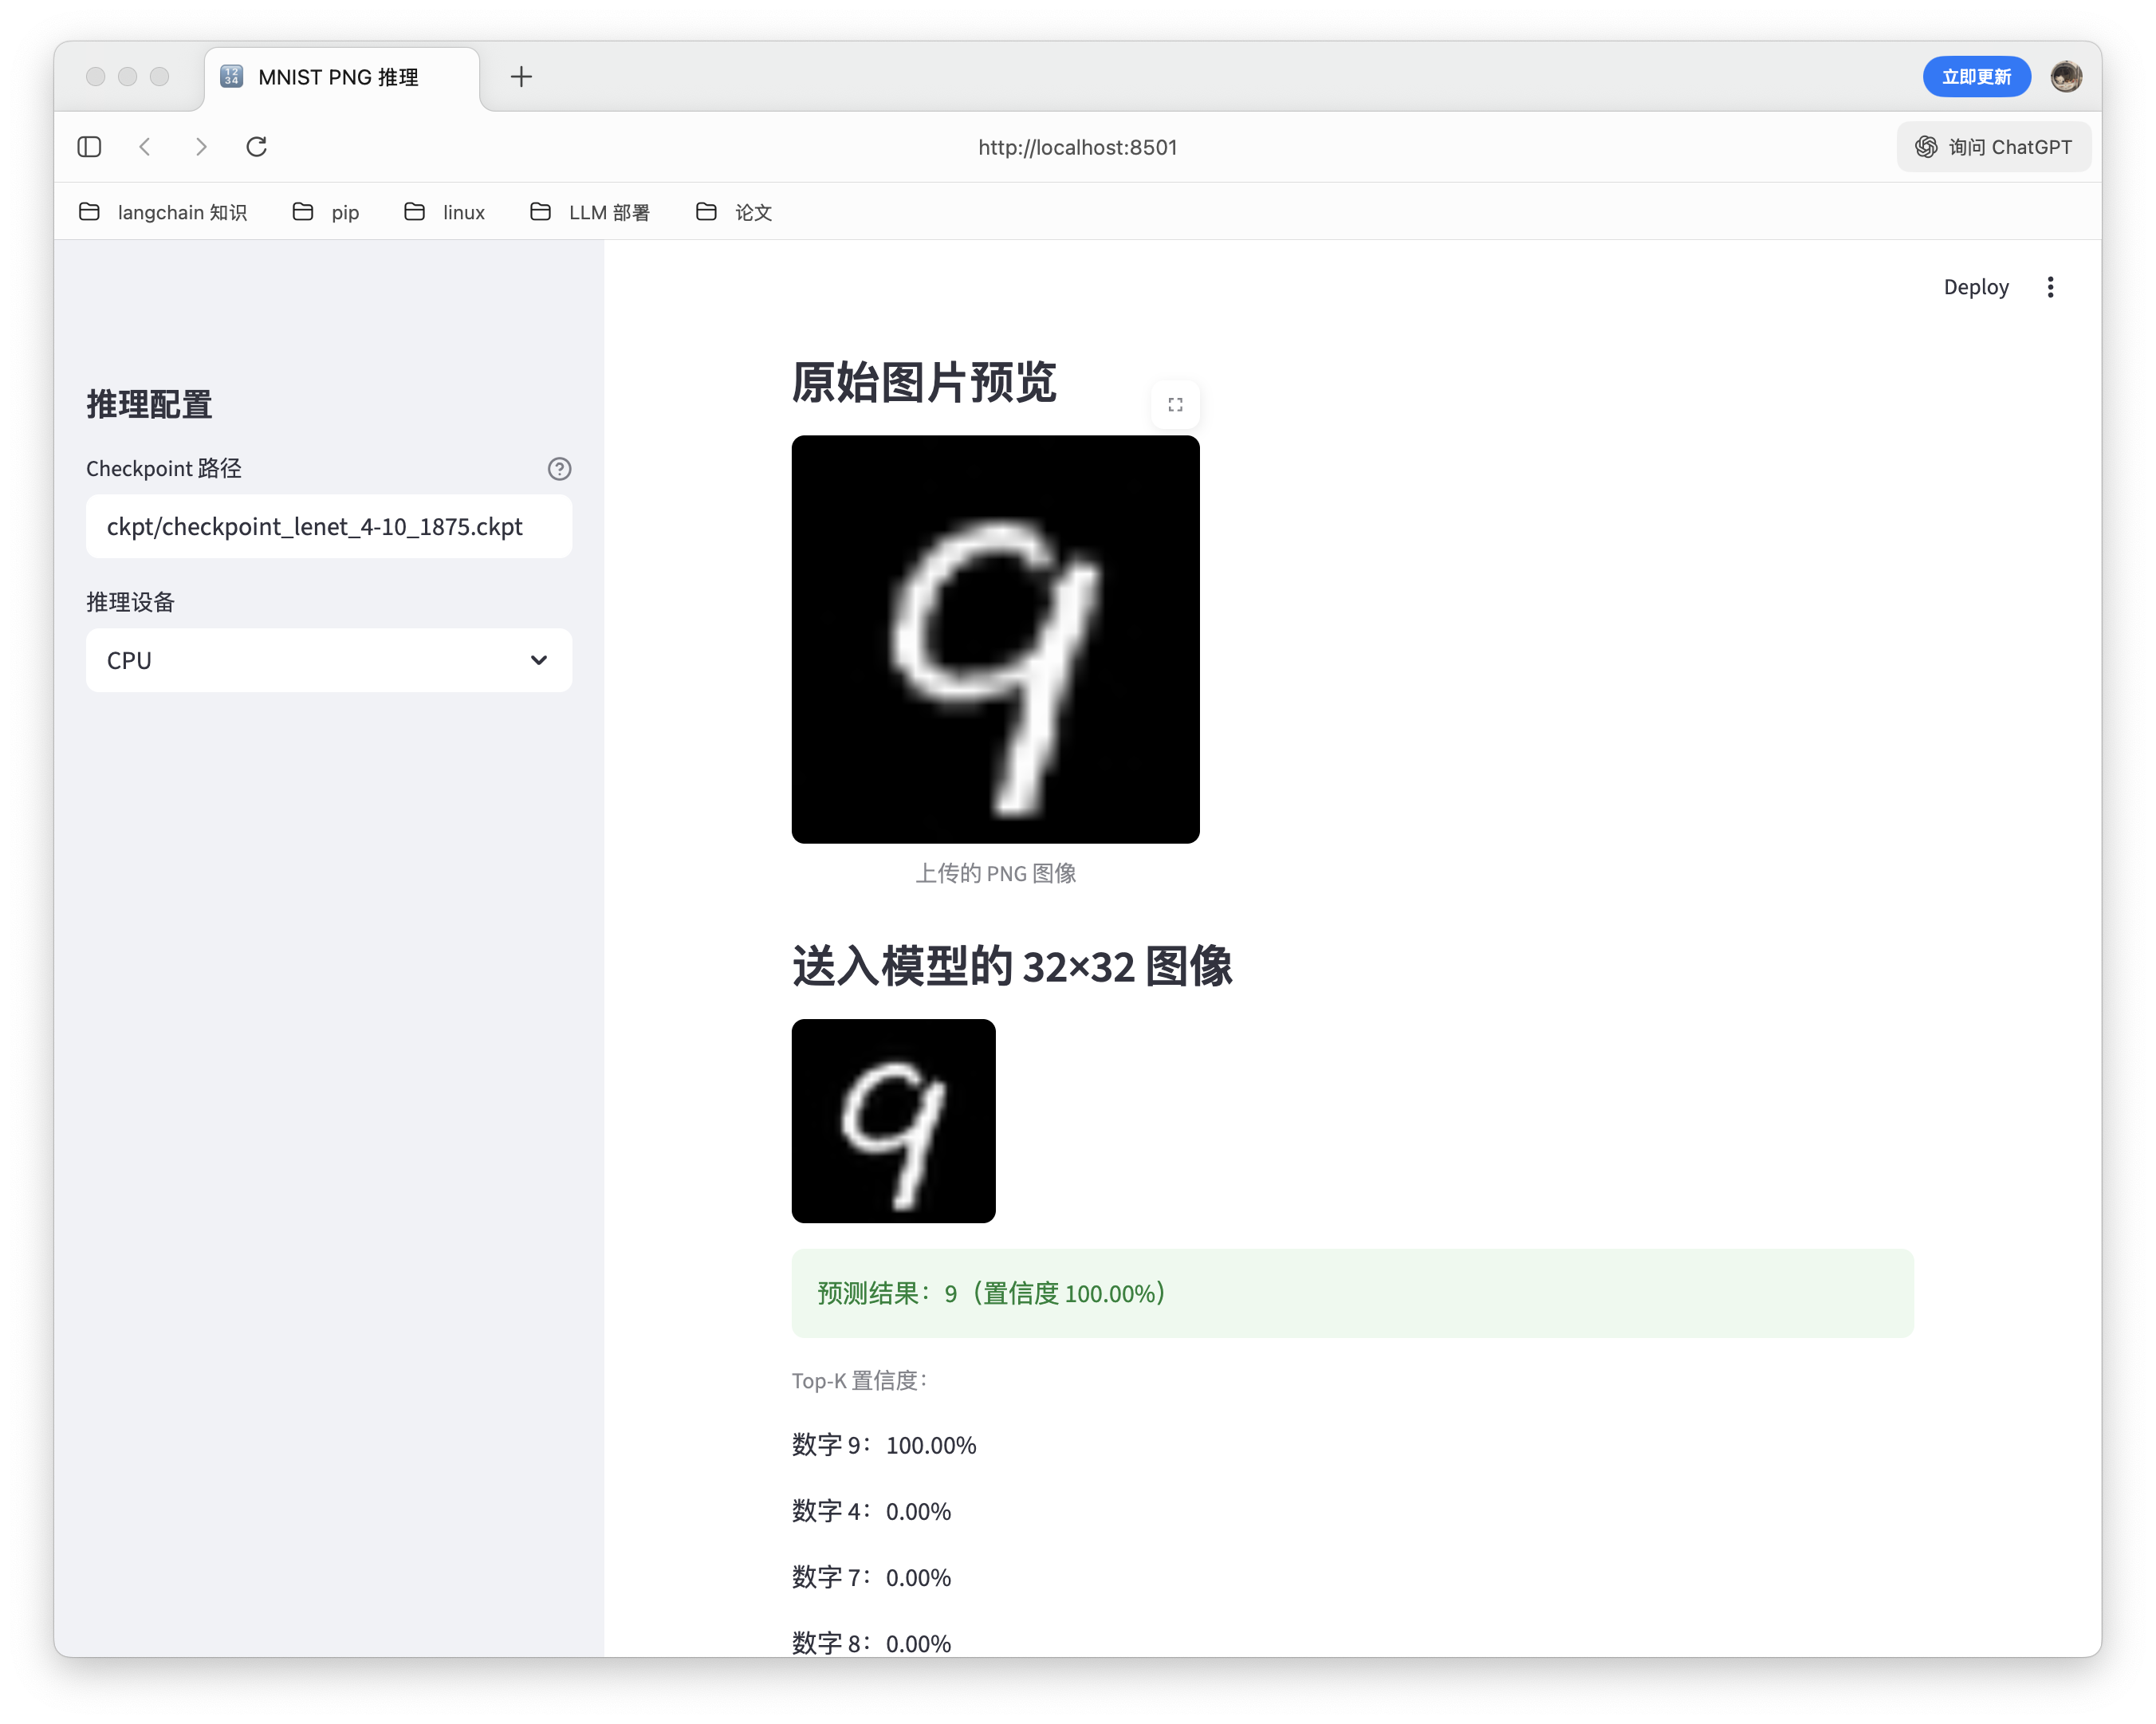This screenshot has width=2156, height=1724.
Task: Go back using browser back arrow
Action: click(145, 147)
